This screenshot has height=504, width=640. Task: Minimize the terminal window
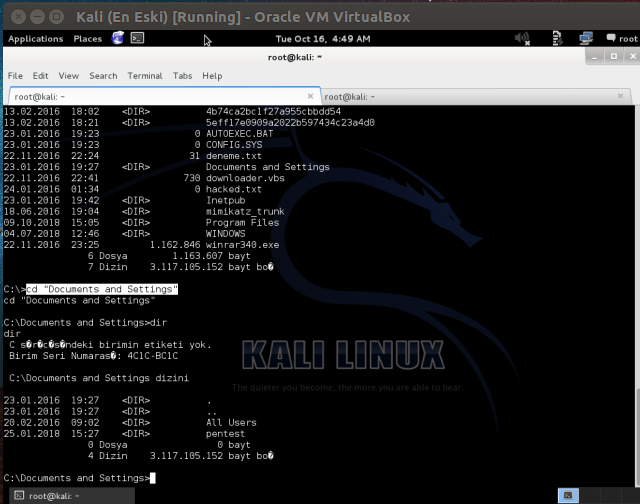(595, 57)
